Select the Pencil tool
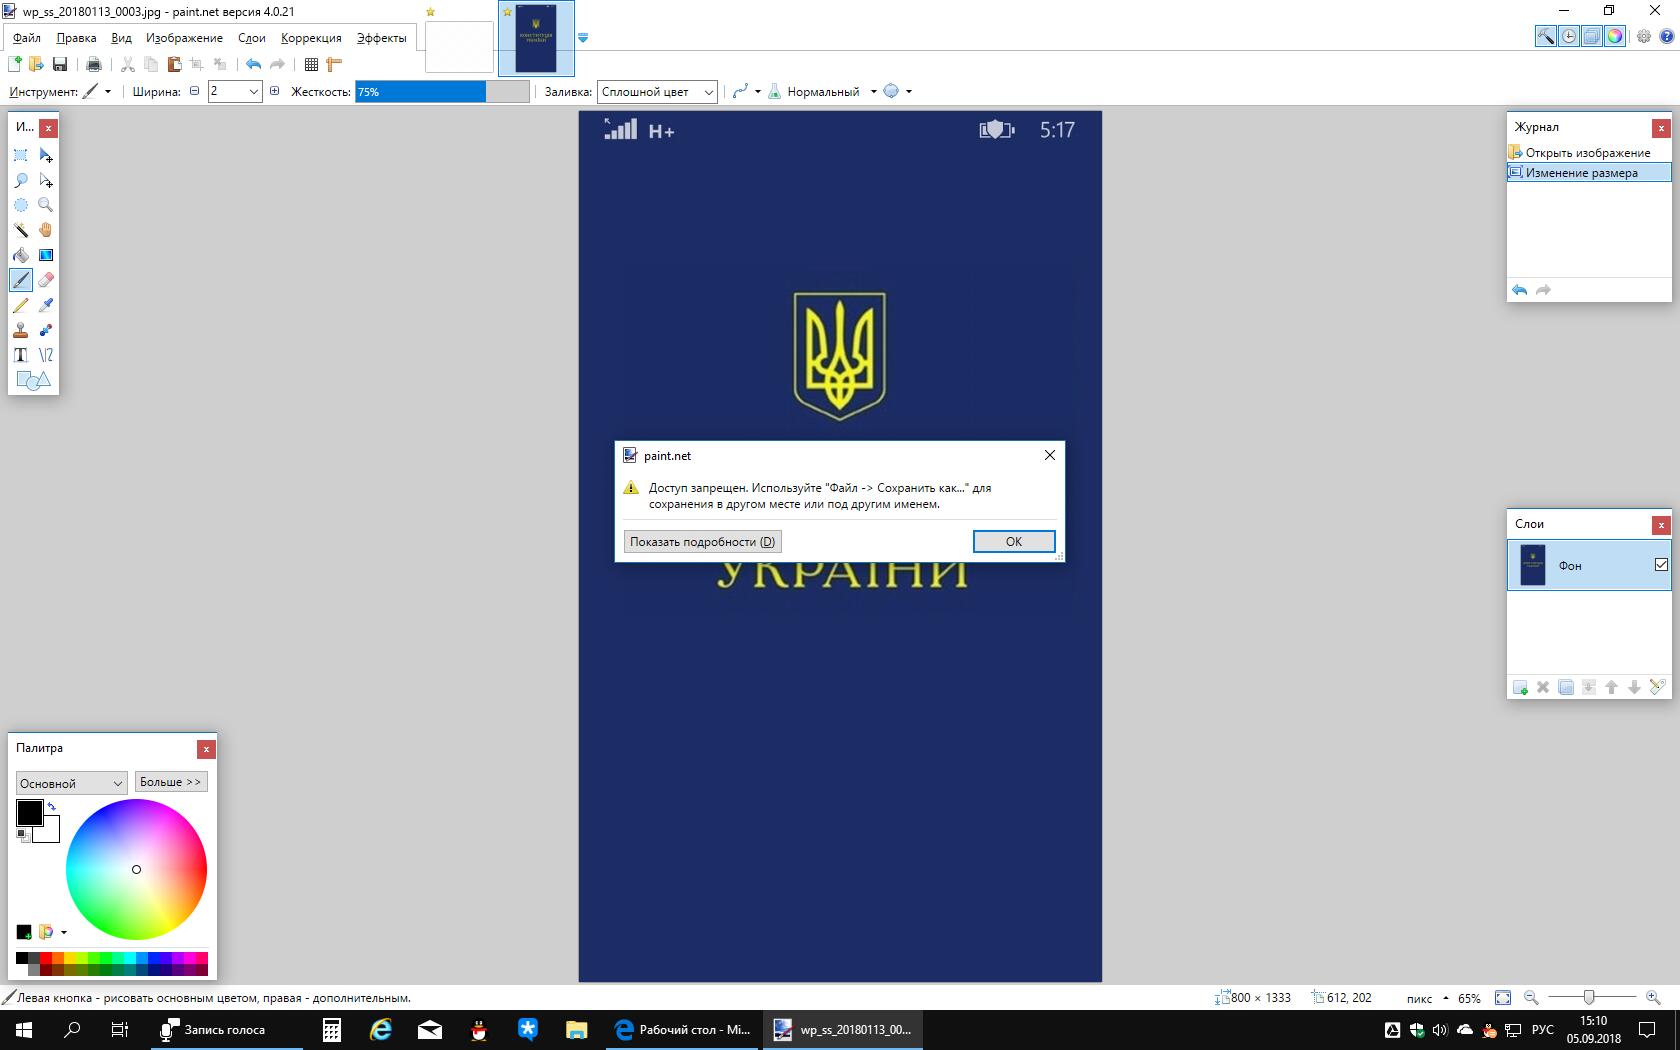1680x1050 pixels. point(21,305)
